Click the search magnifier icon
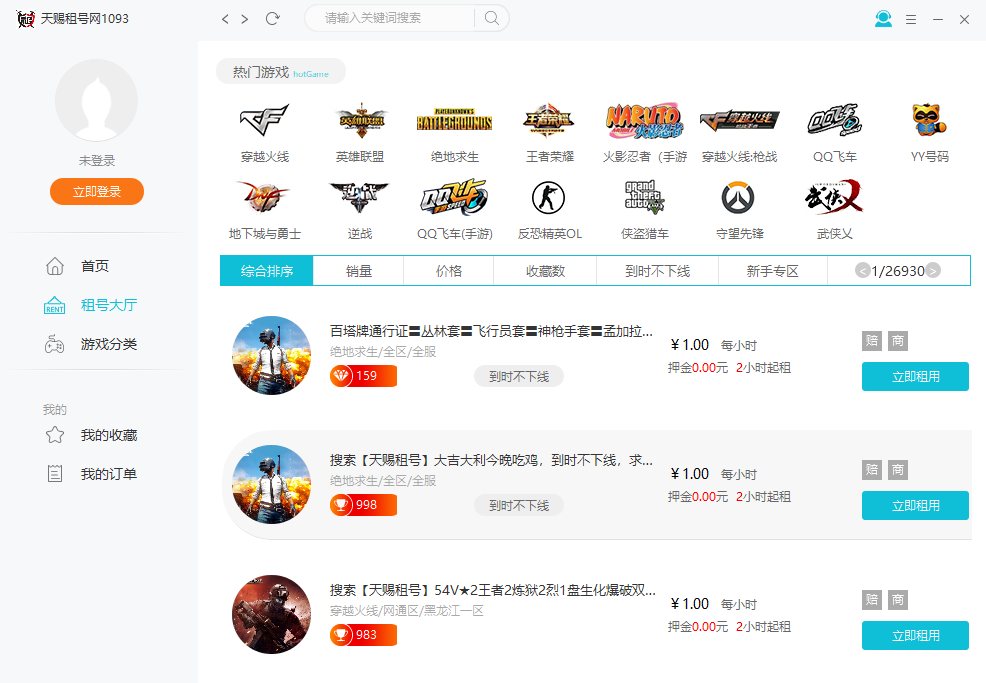Viewport: 986px width, 683px height. 492,18
